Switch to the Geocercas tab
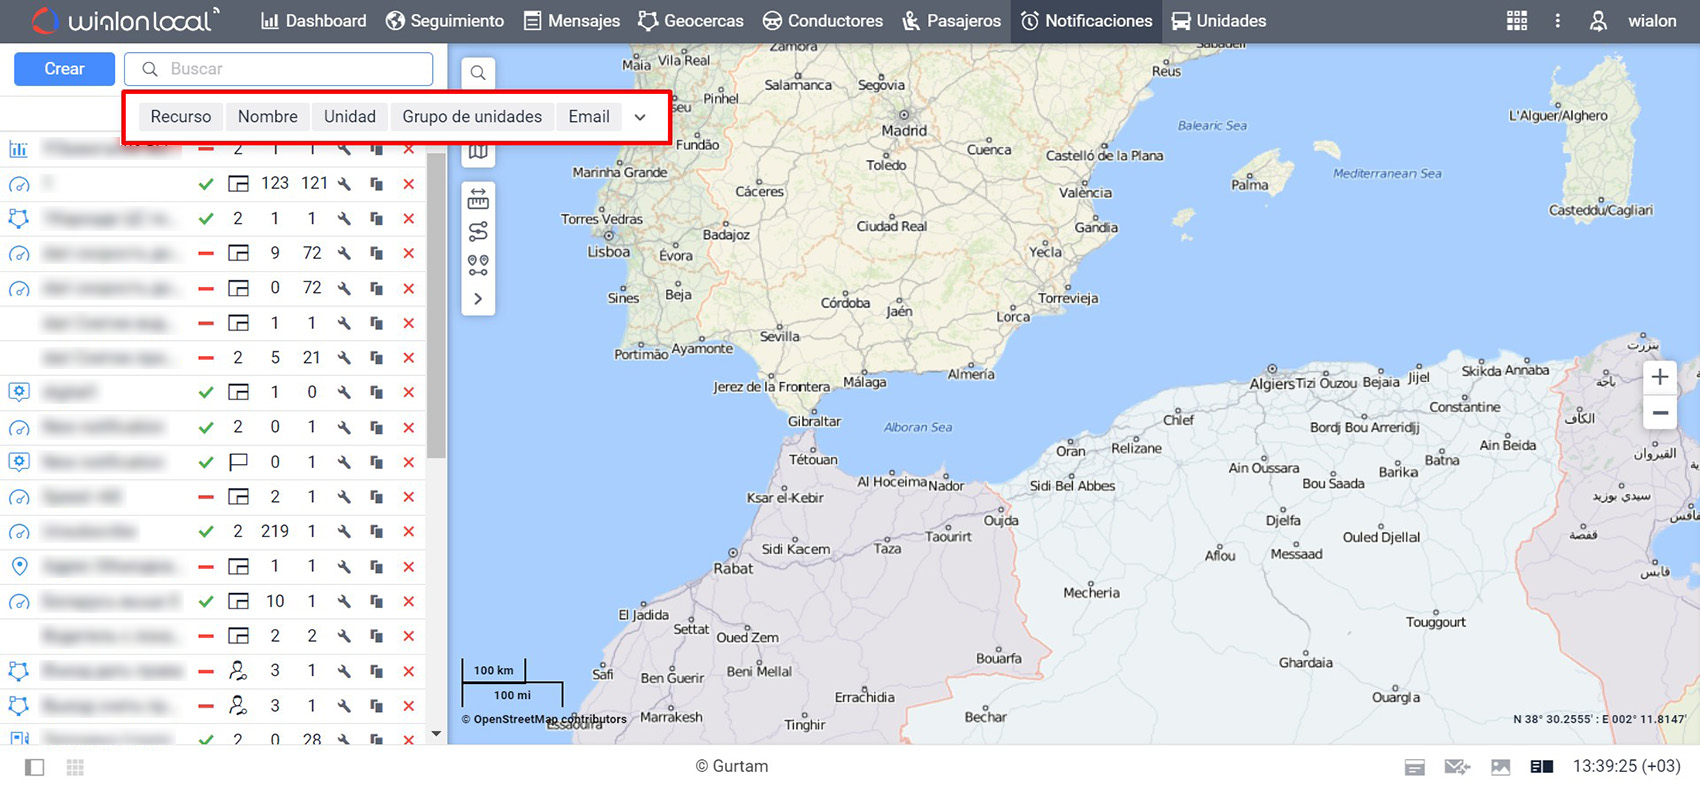This screenshot has height=786, width=1700. click(691, 21)
